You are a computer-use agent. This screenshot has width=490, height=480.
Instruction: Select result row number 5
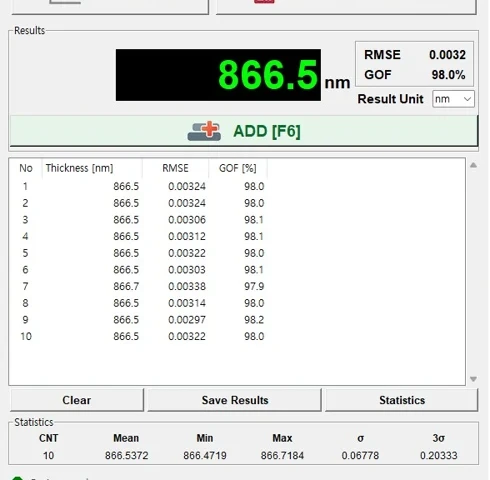138,253
